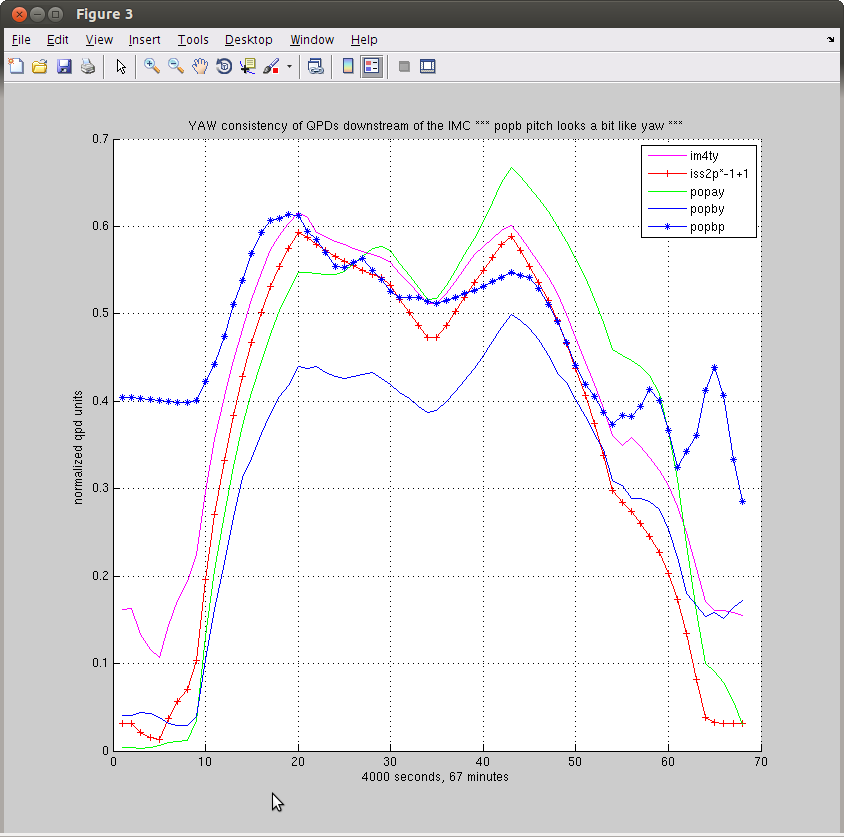The height and width of the screenshot is (837, 844).
Task: Open the Window menu
Action: point(312,40)
